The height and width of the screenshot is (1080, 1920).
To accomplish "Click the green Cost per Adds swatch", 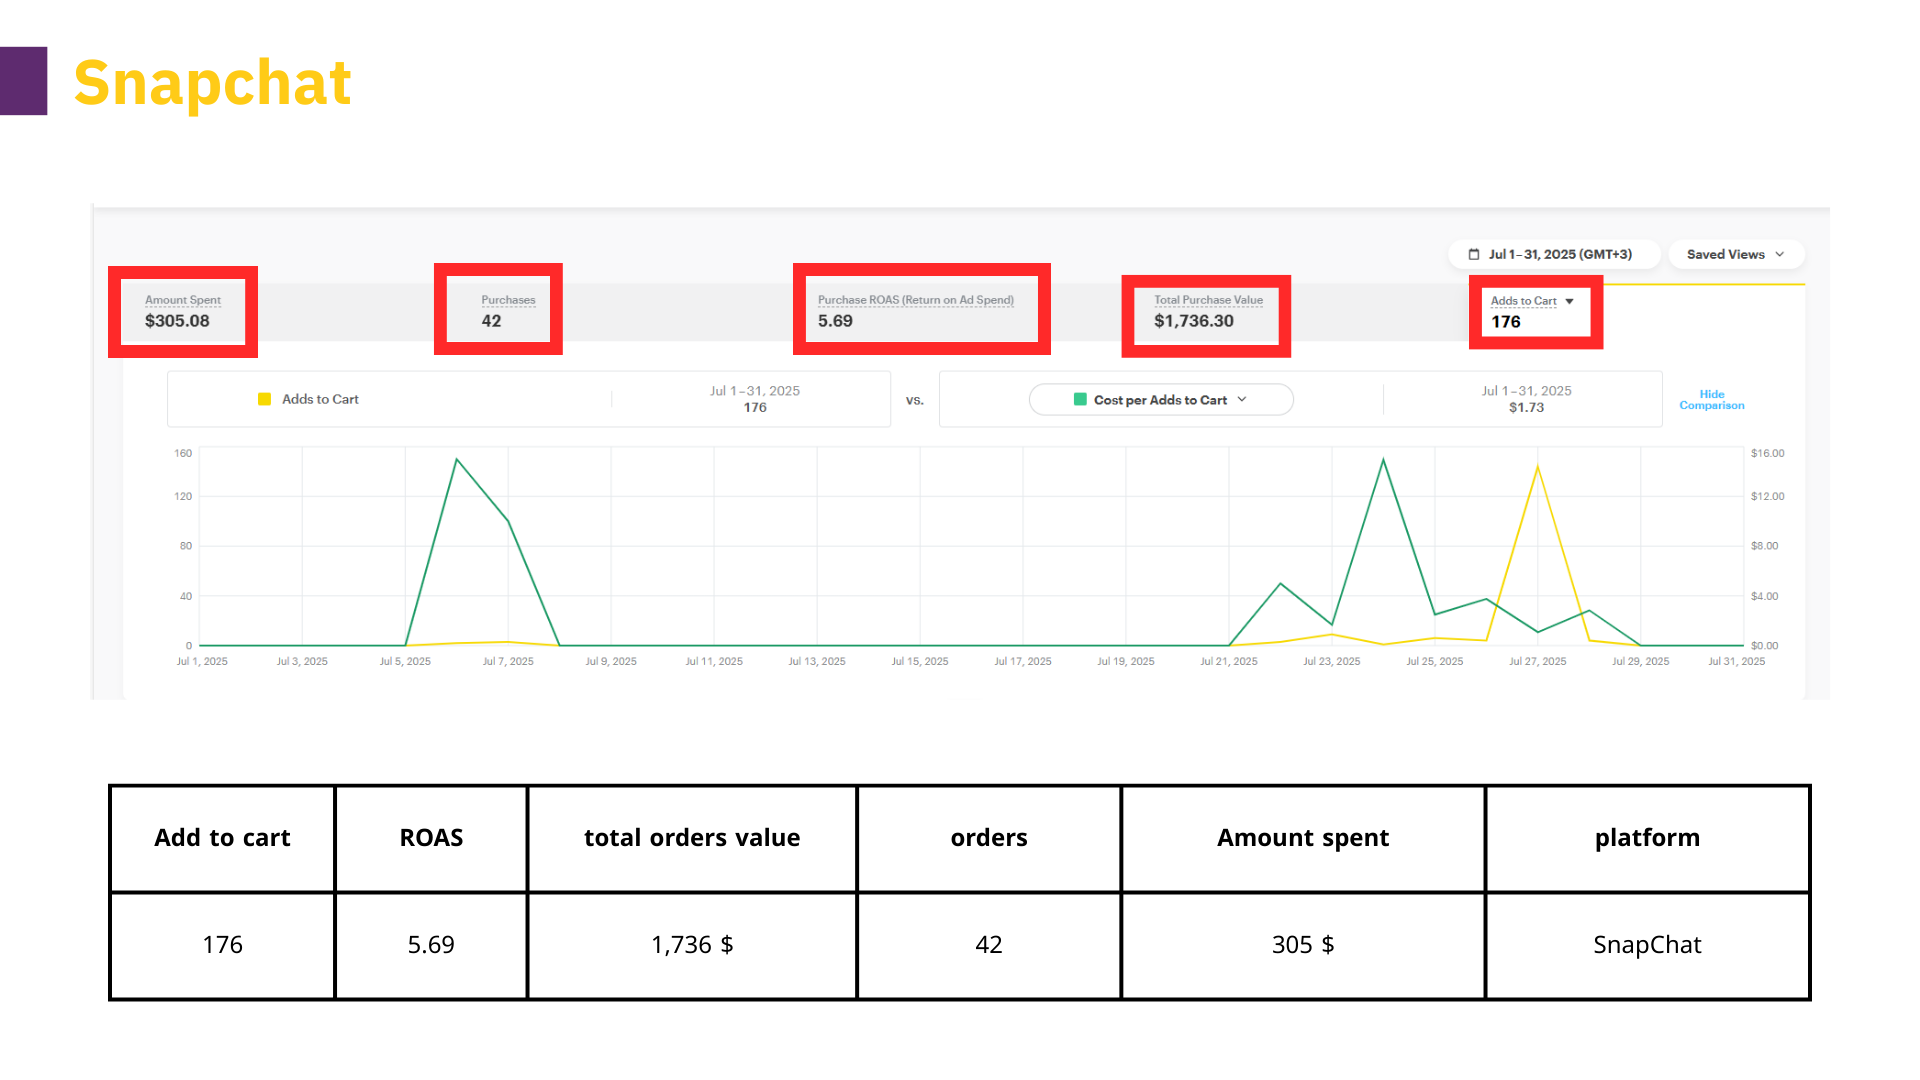I will (x=1080, y=400).
